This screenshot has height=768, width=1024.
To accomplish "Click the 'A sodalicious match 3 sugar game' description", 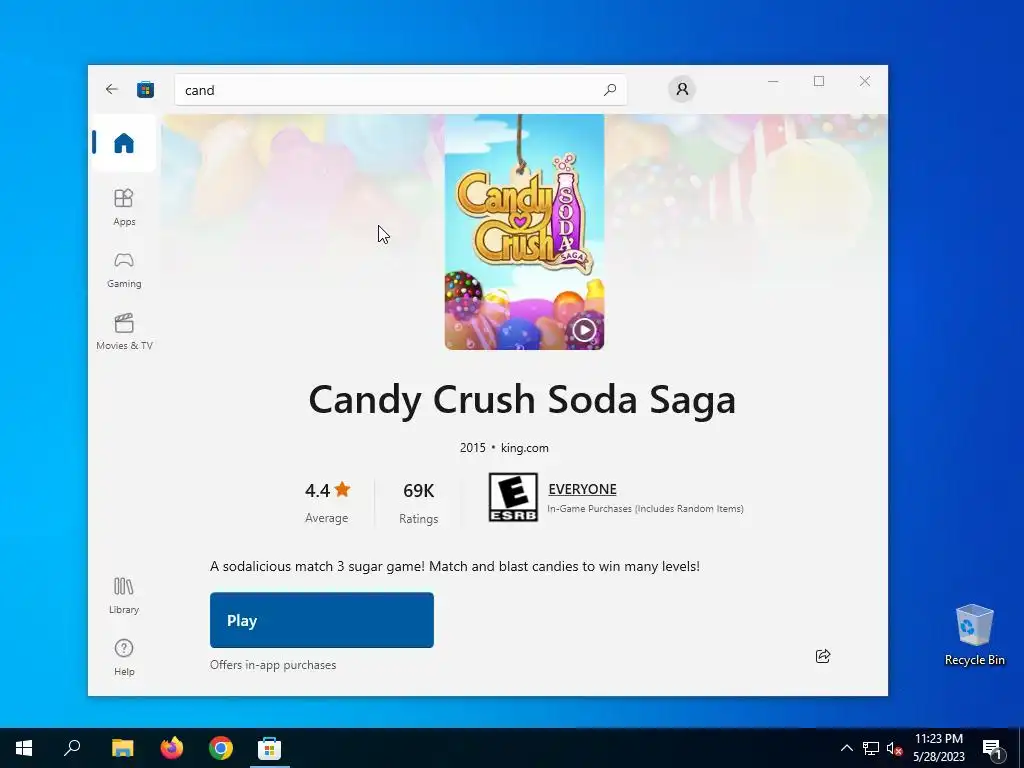I will [x=455, y=566].
